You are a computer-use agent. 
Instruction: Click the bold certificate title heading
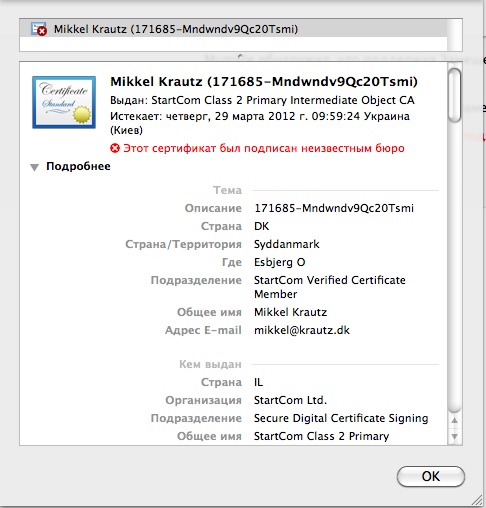[x=264, y=81]
